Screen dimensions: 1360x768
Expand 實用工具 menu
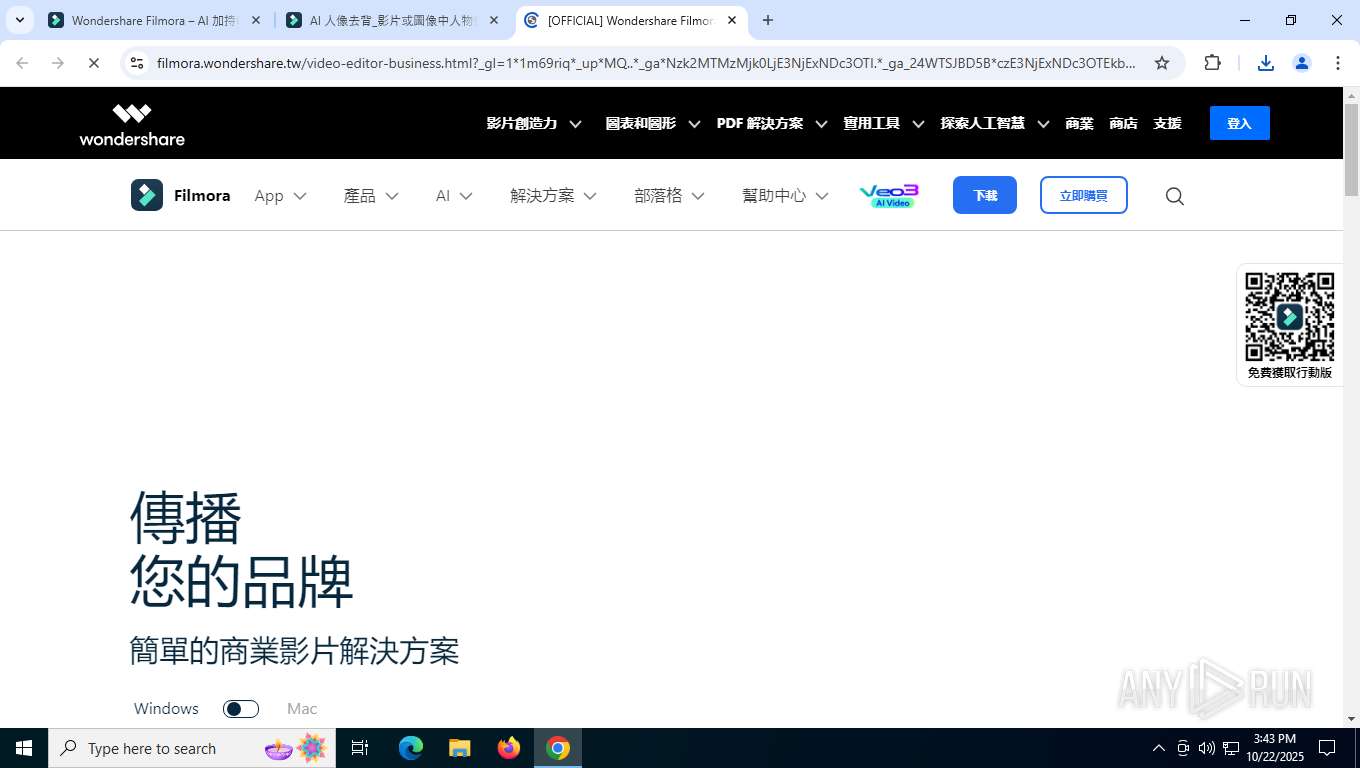[884, 124]
